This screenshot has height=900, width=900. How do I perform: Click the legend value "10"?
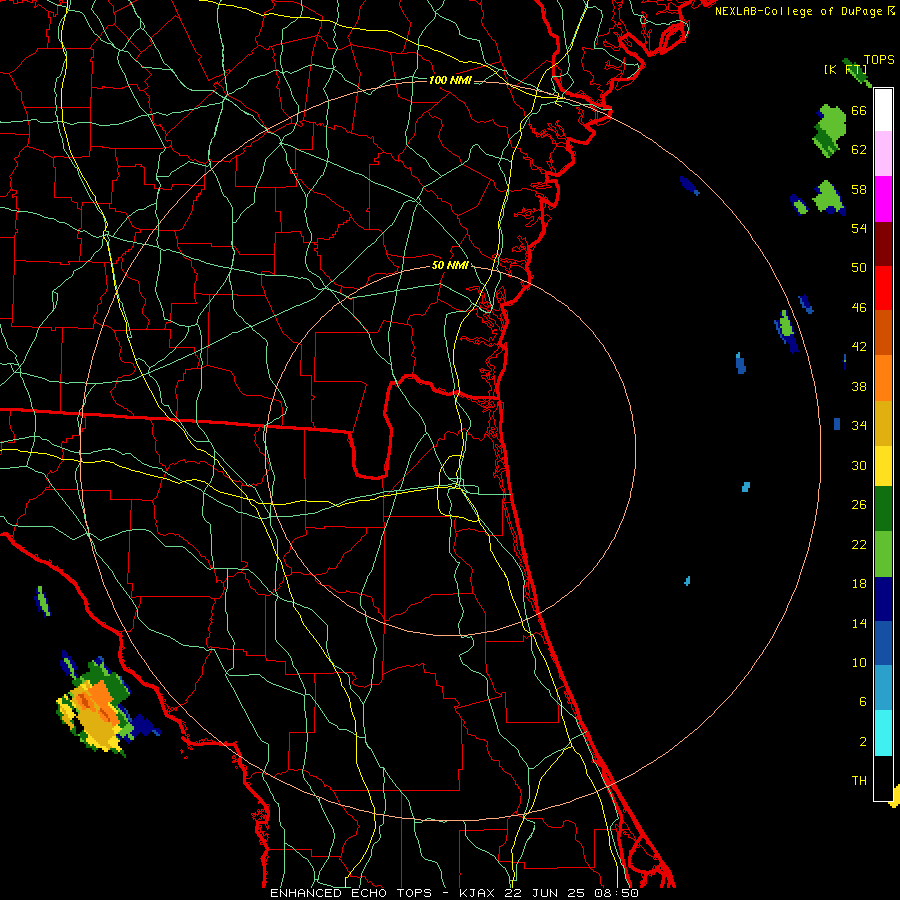click(859, 663)
